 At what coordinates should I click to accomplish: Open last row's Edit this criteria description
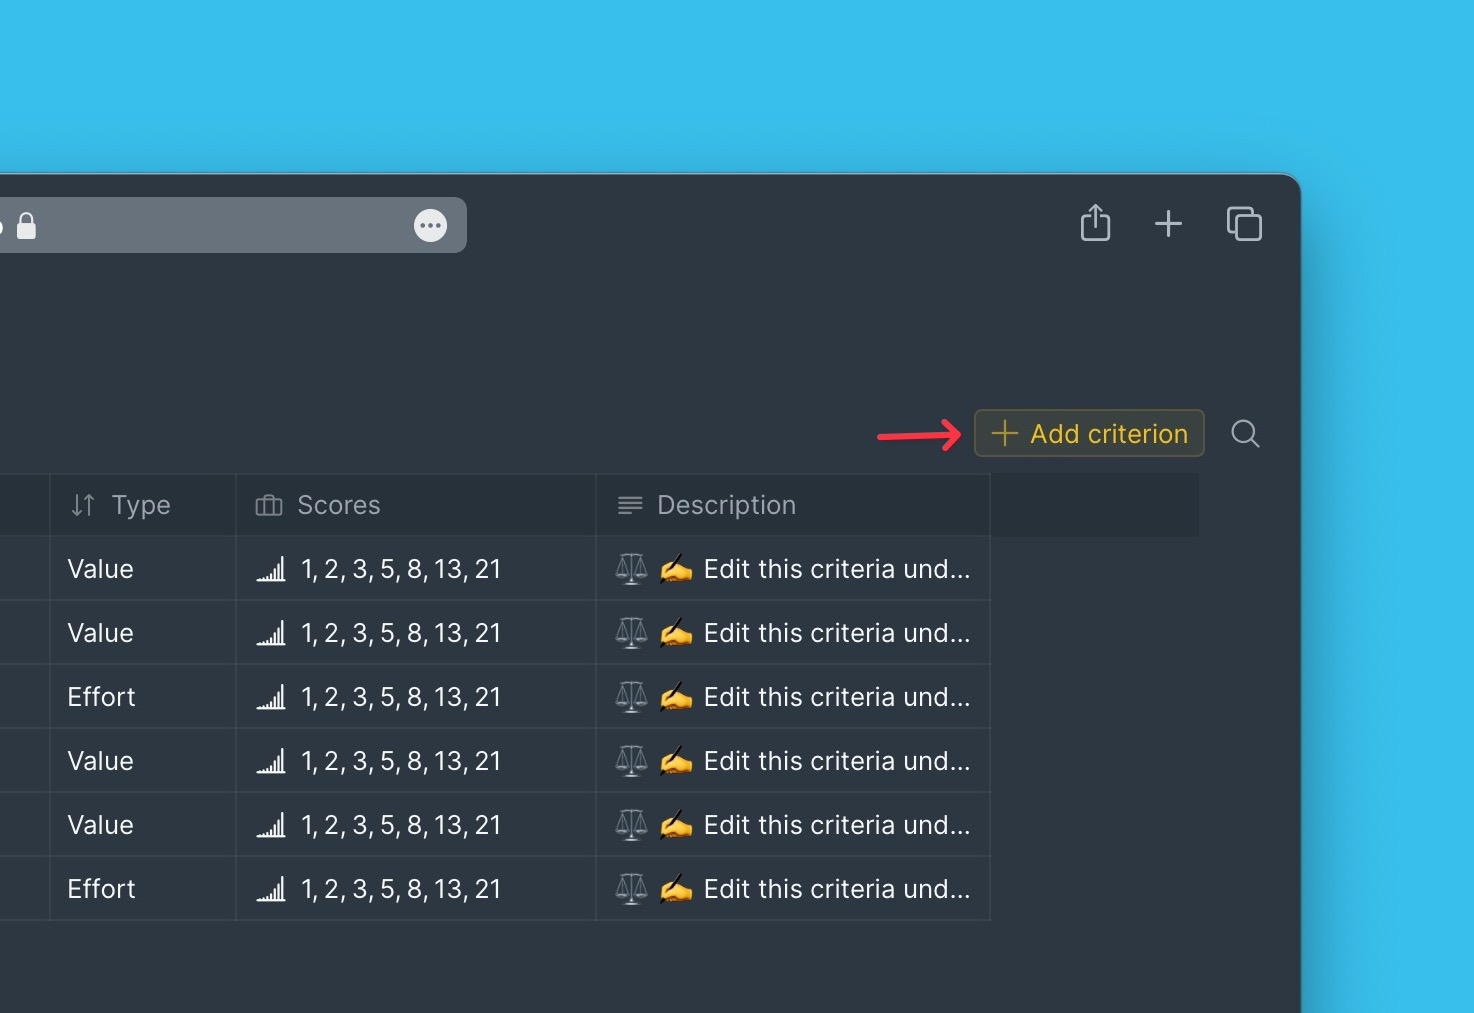[x=793, y=889]
